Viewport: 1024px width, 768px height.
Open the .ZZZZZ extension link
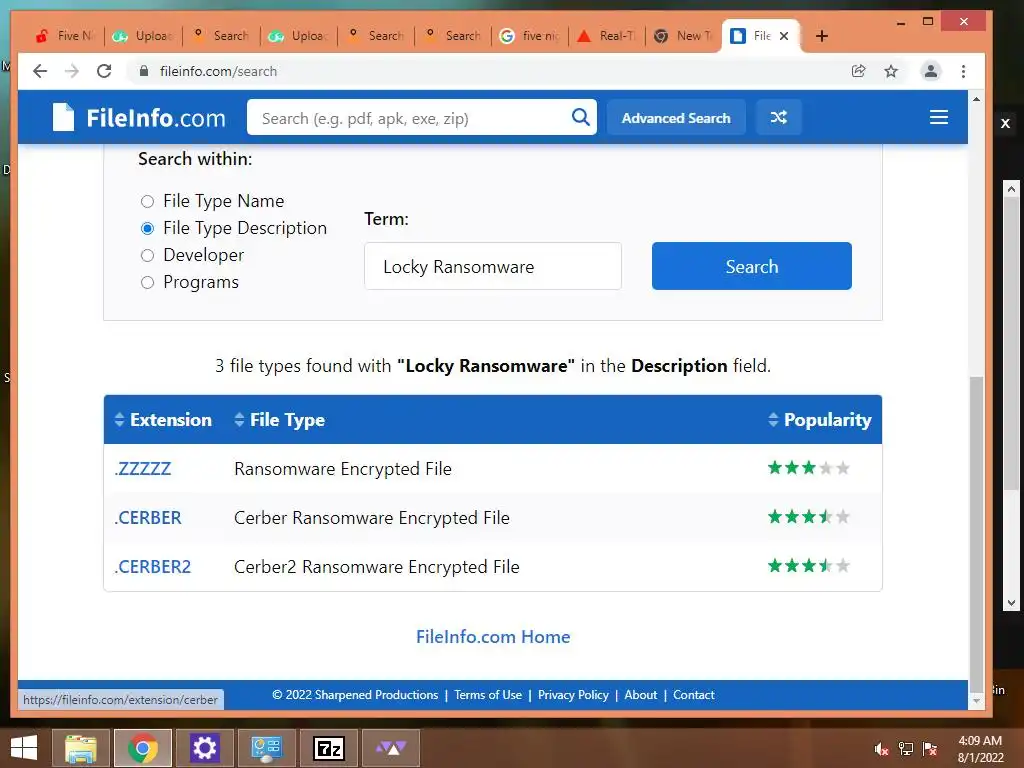pyautogui.click(x=143, y=469)
